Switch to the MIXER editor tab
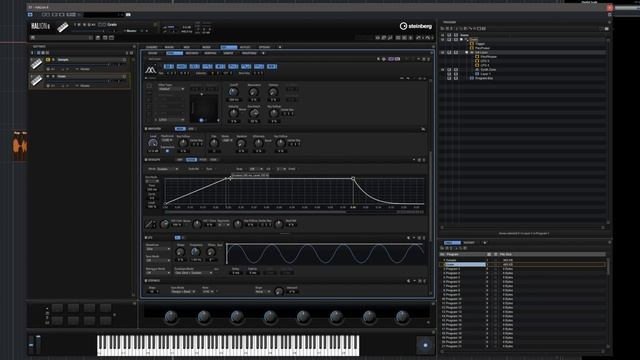The width and height of the screenshot is (640, 360). (x=207, y=47)
